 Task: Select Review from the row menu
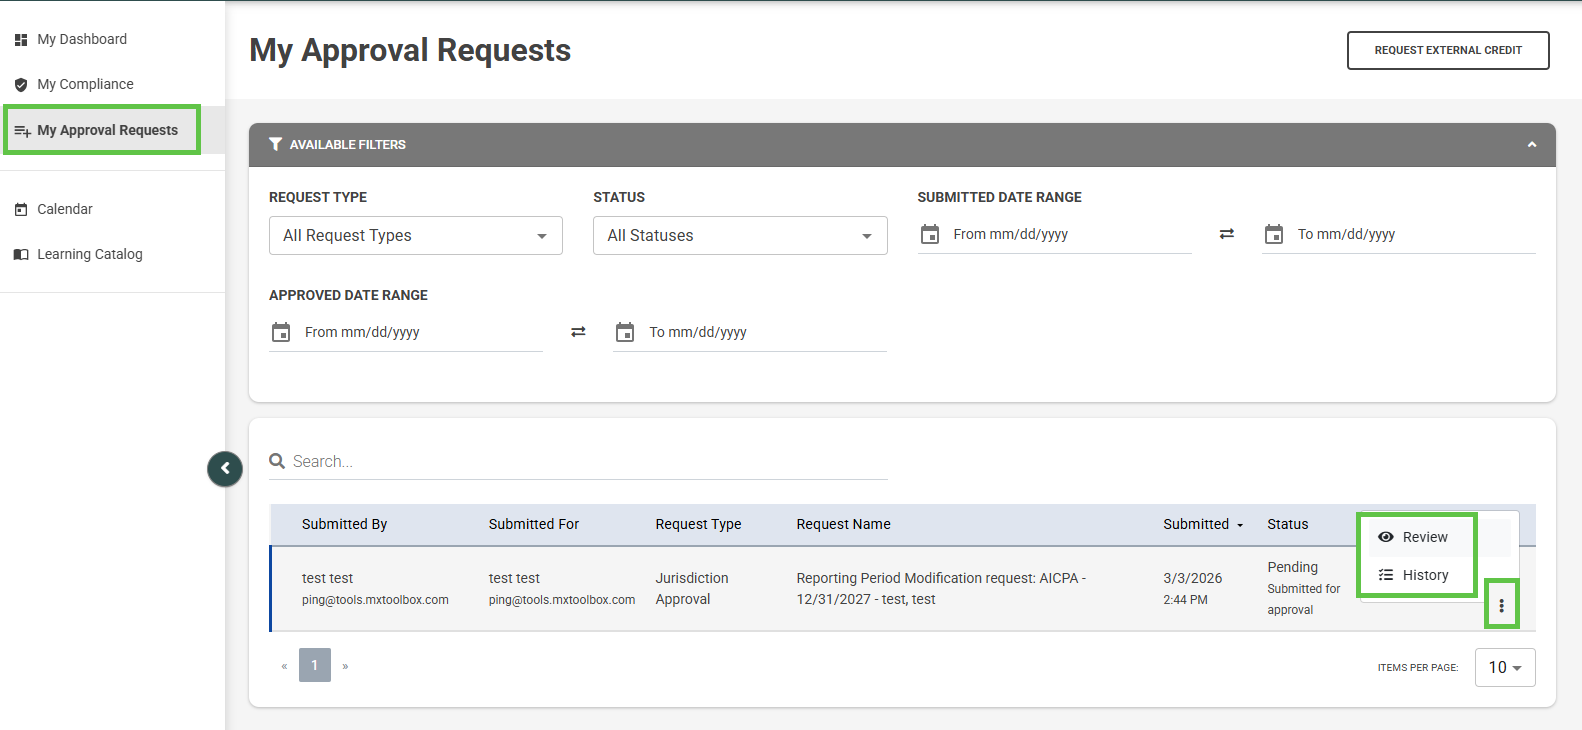1424,537
